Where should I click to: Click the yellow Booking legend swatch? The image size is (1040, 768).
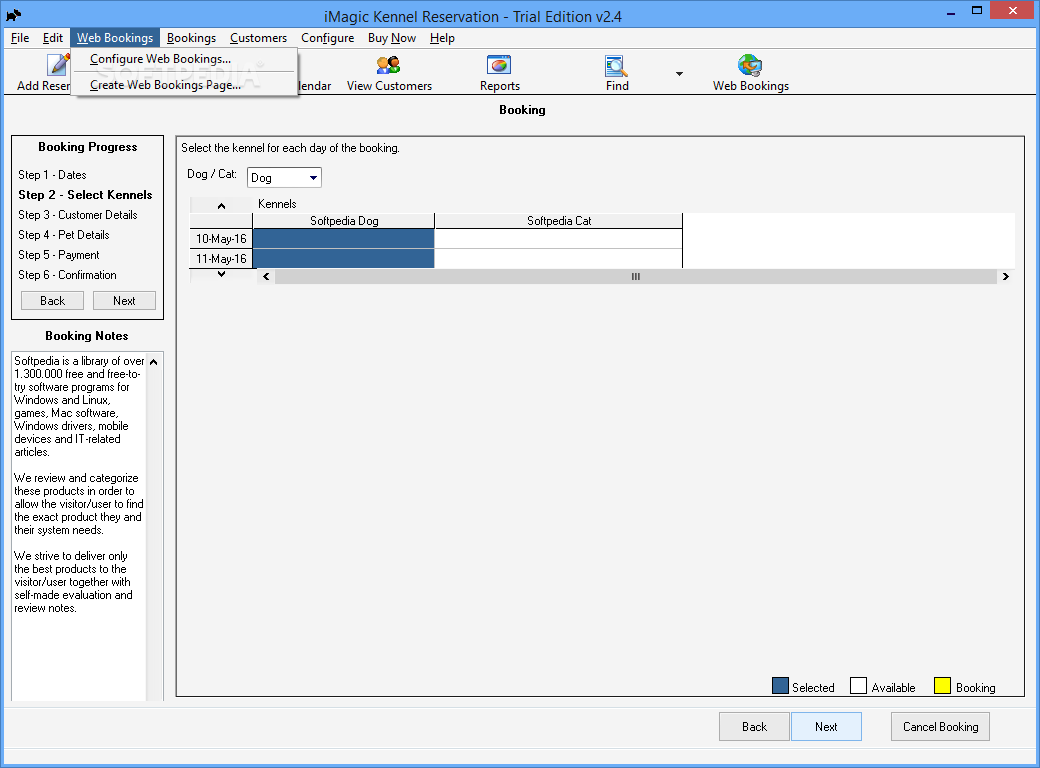(942, 686)
